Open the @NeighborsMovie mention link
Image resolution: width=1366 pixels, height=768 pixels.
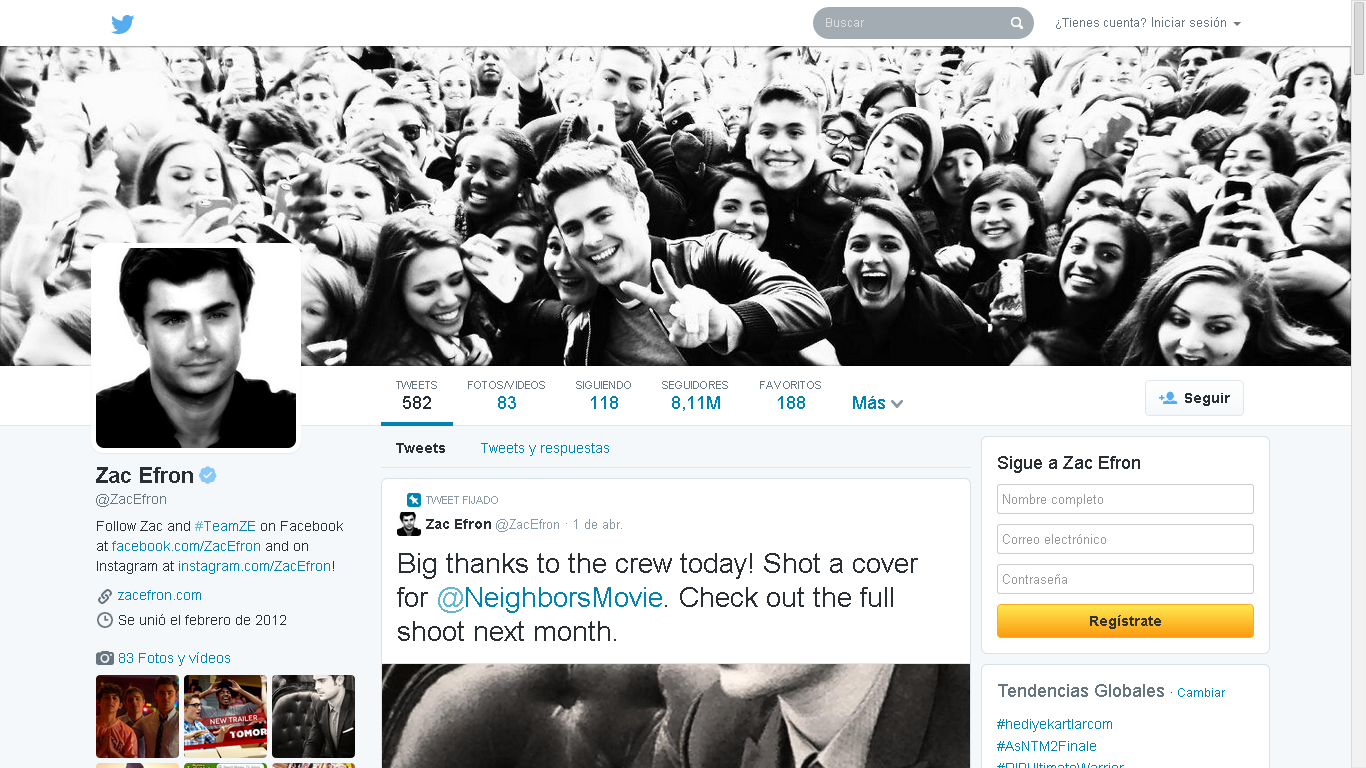550,598
